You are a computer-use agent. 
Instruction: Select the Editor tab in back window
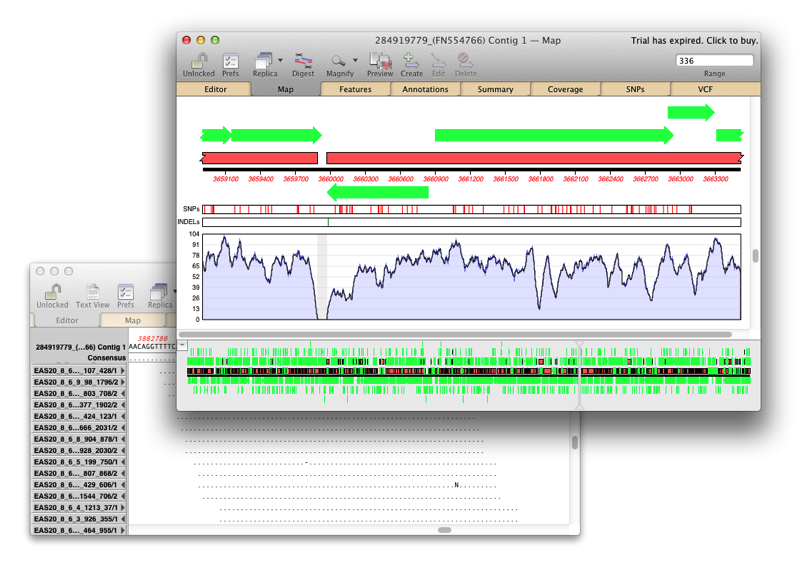[67, 320]
